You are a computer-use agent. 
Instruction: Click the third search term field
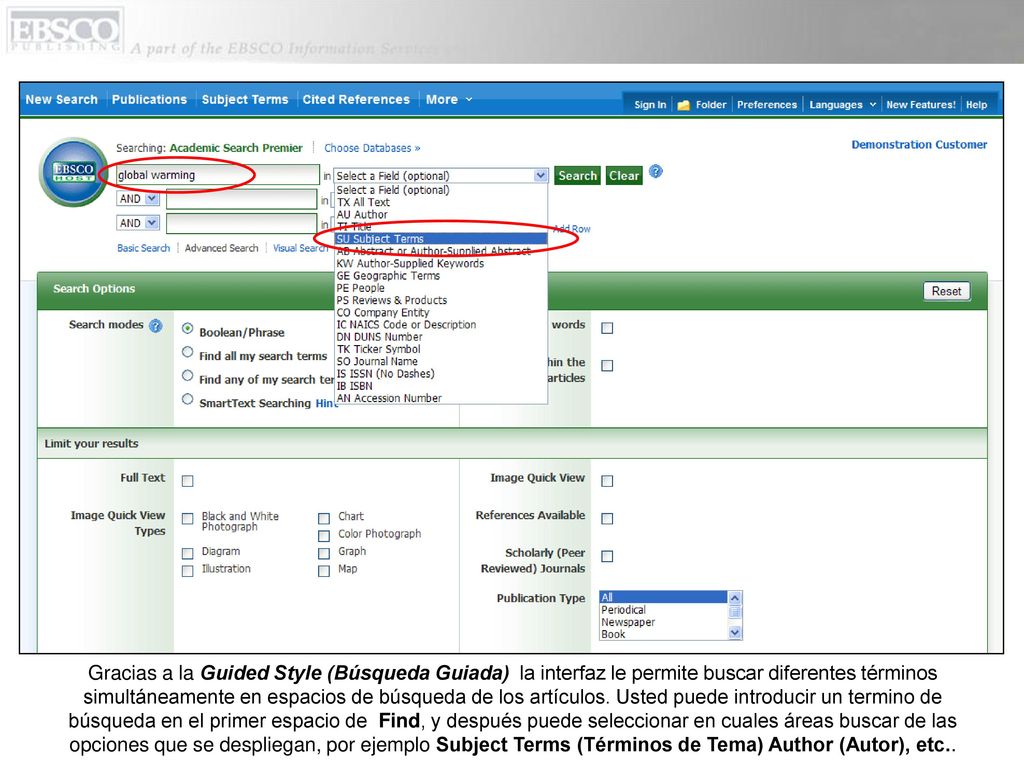pos(242,223)
